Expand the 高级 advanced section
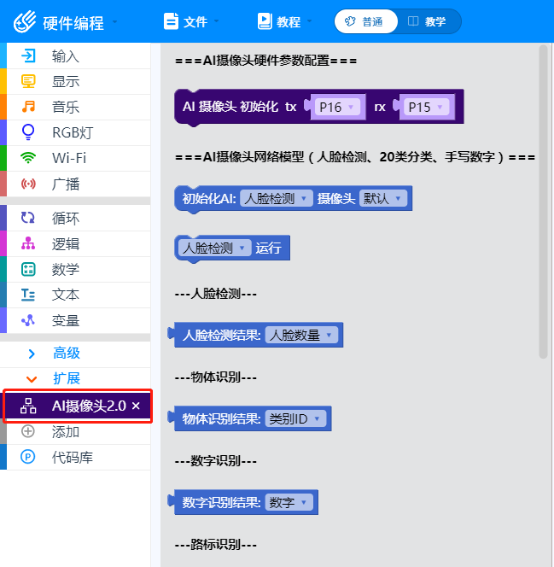The image size is (554, 567). pos(67,353)
